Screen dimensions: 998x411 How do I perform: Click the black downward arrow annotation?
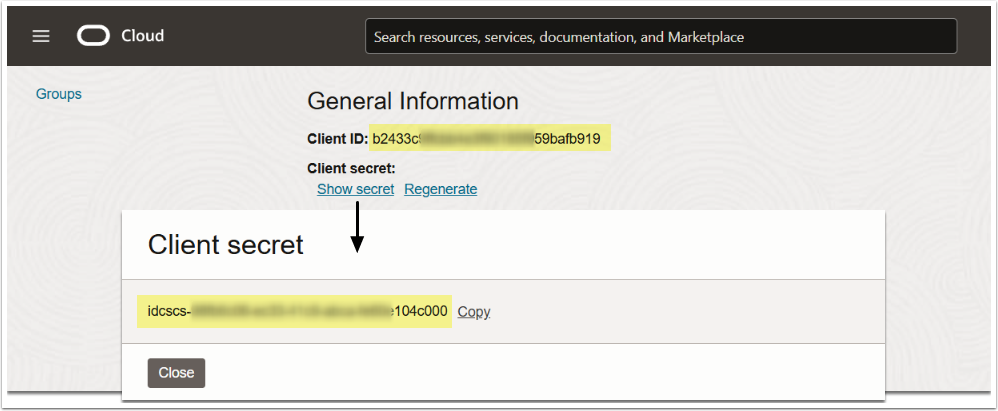click(357, 228)
